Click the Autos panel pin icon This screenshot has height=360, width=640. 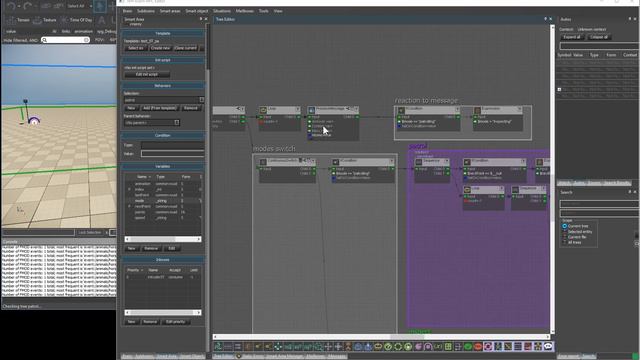tap(630, 19)
